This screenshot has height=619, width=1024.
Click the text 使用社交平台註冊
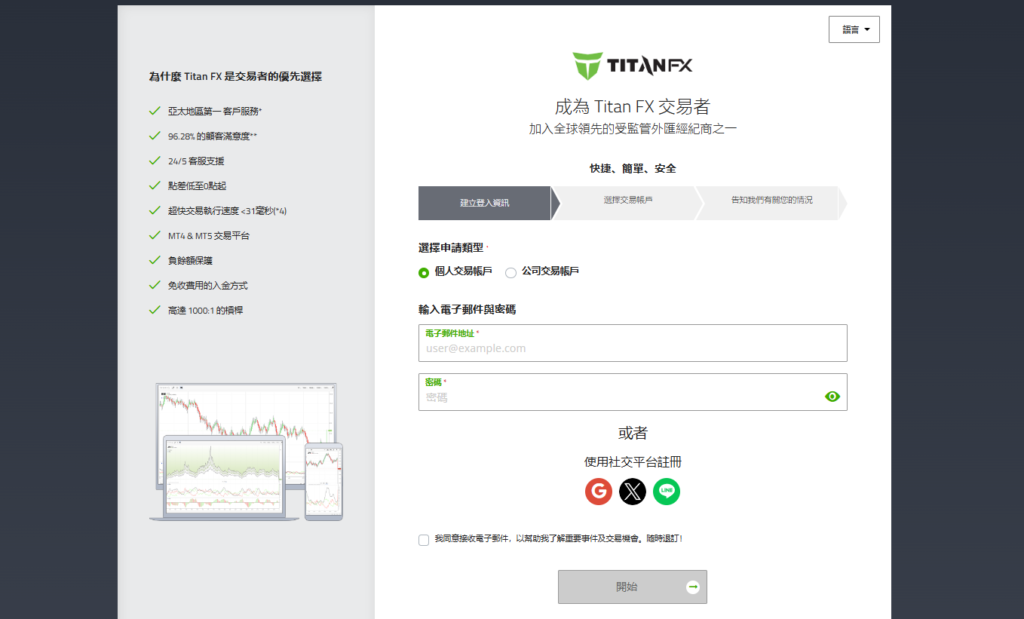632,462
